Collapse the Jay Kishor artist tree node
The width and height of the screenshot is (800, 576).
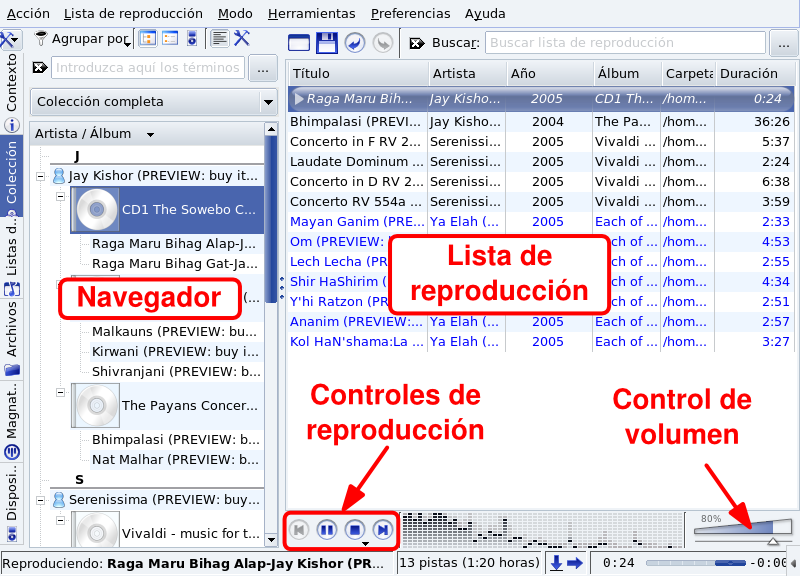pos(40,175)
